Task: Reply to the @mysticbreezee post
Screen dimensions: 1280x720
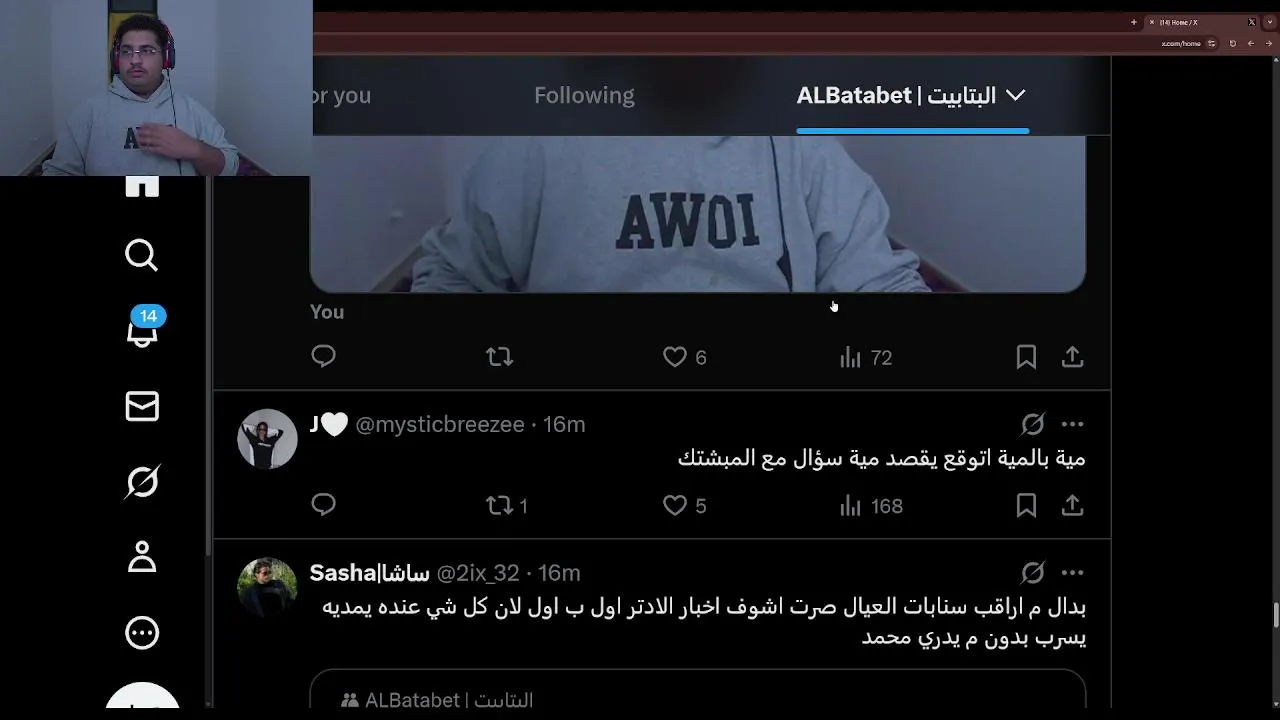Action: tap(323, 505)
